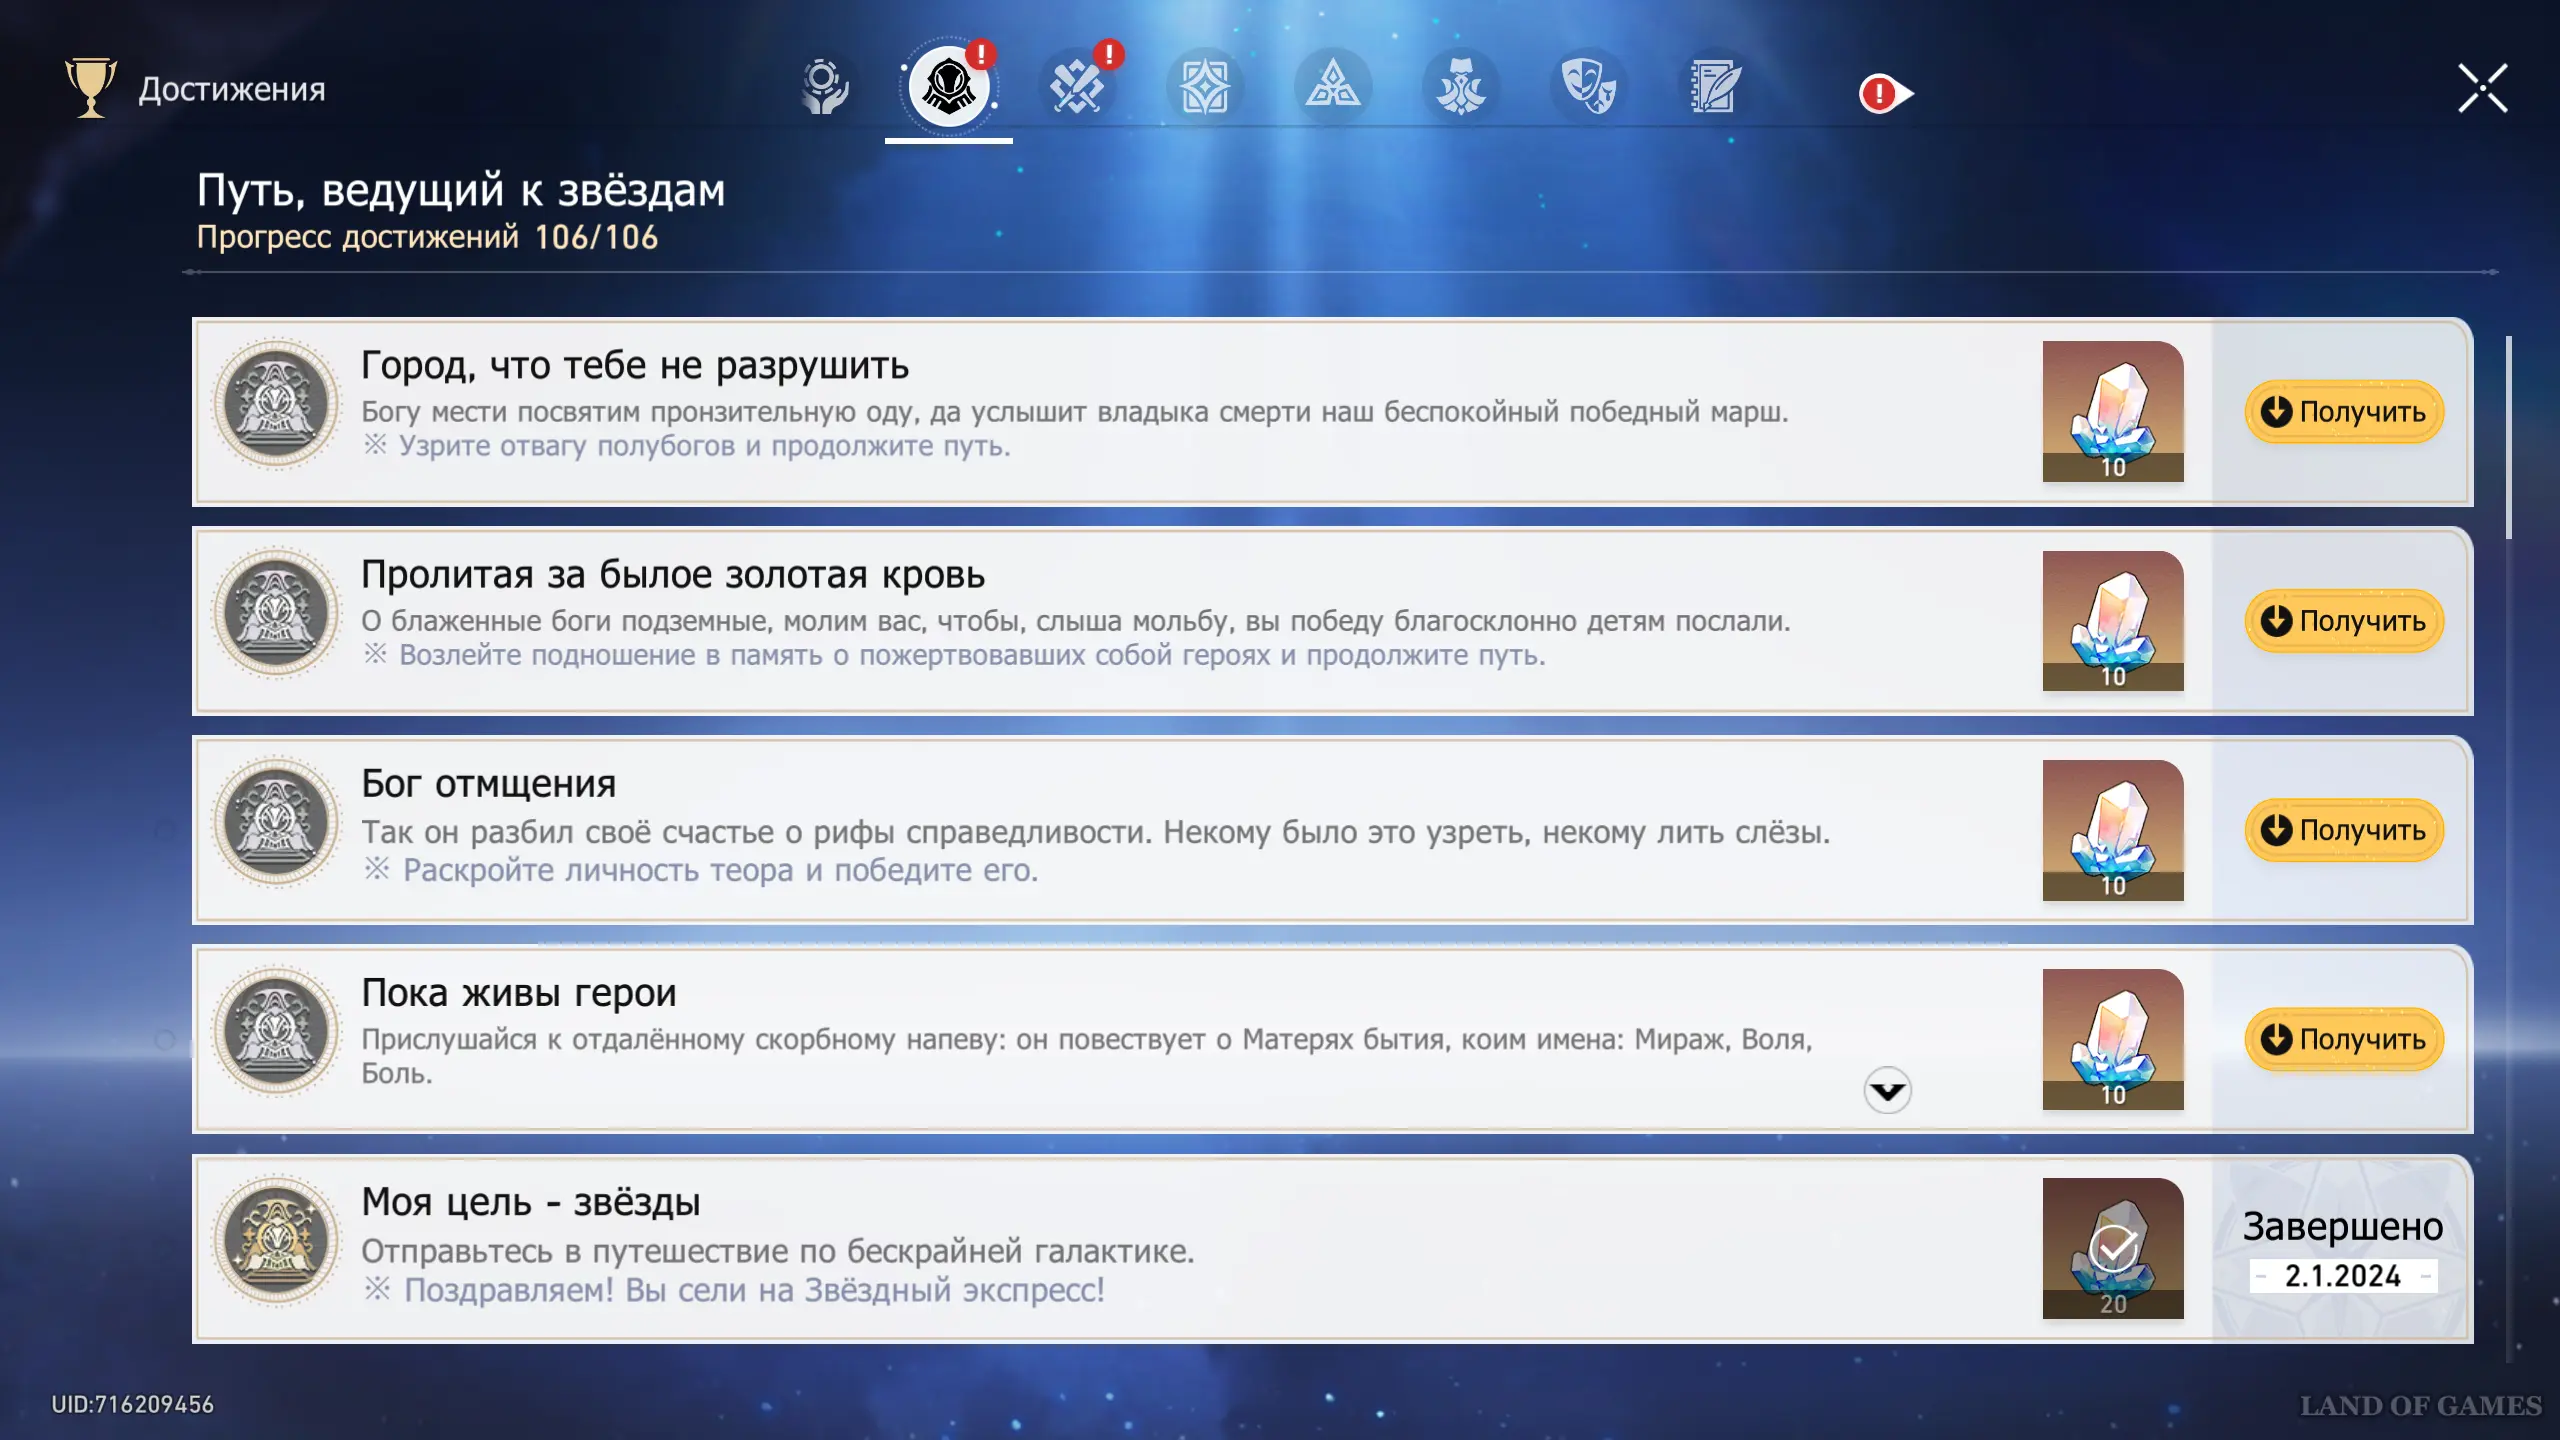This screenshot has width=2560, height=1440.
Task: Open the star-cube achievement category tab
Action: pos(1204,87)
